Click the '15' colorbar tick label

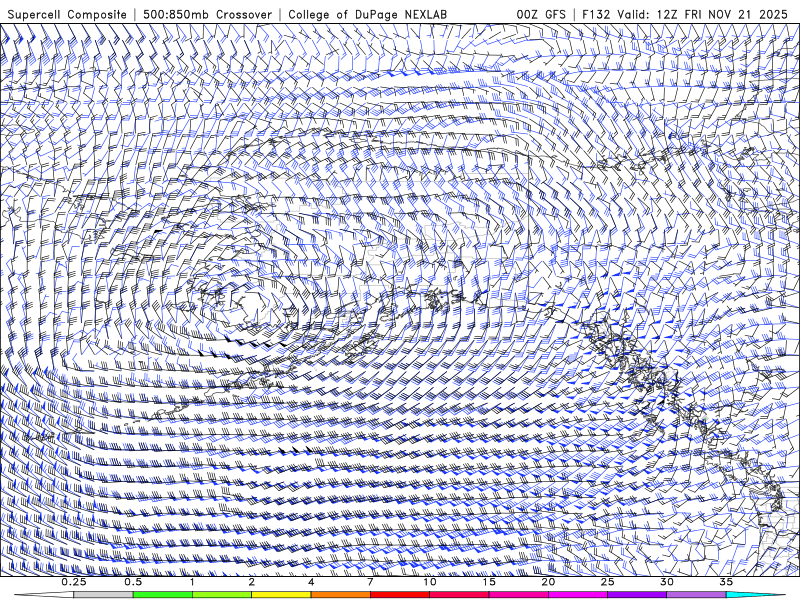click(x=489, y=582)
